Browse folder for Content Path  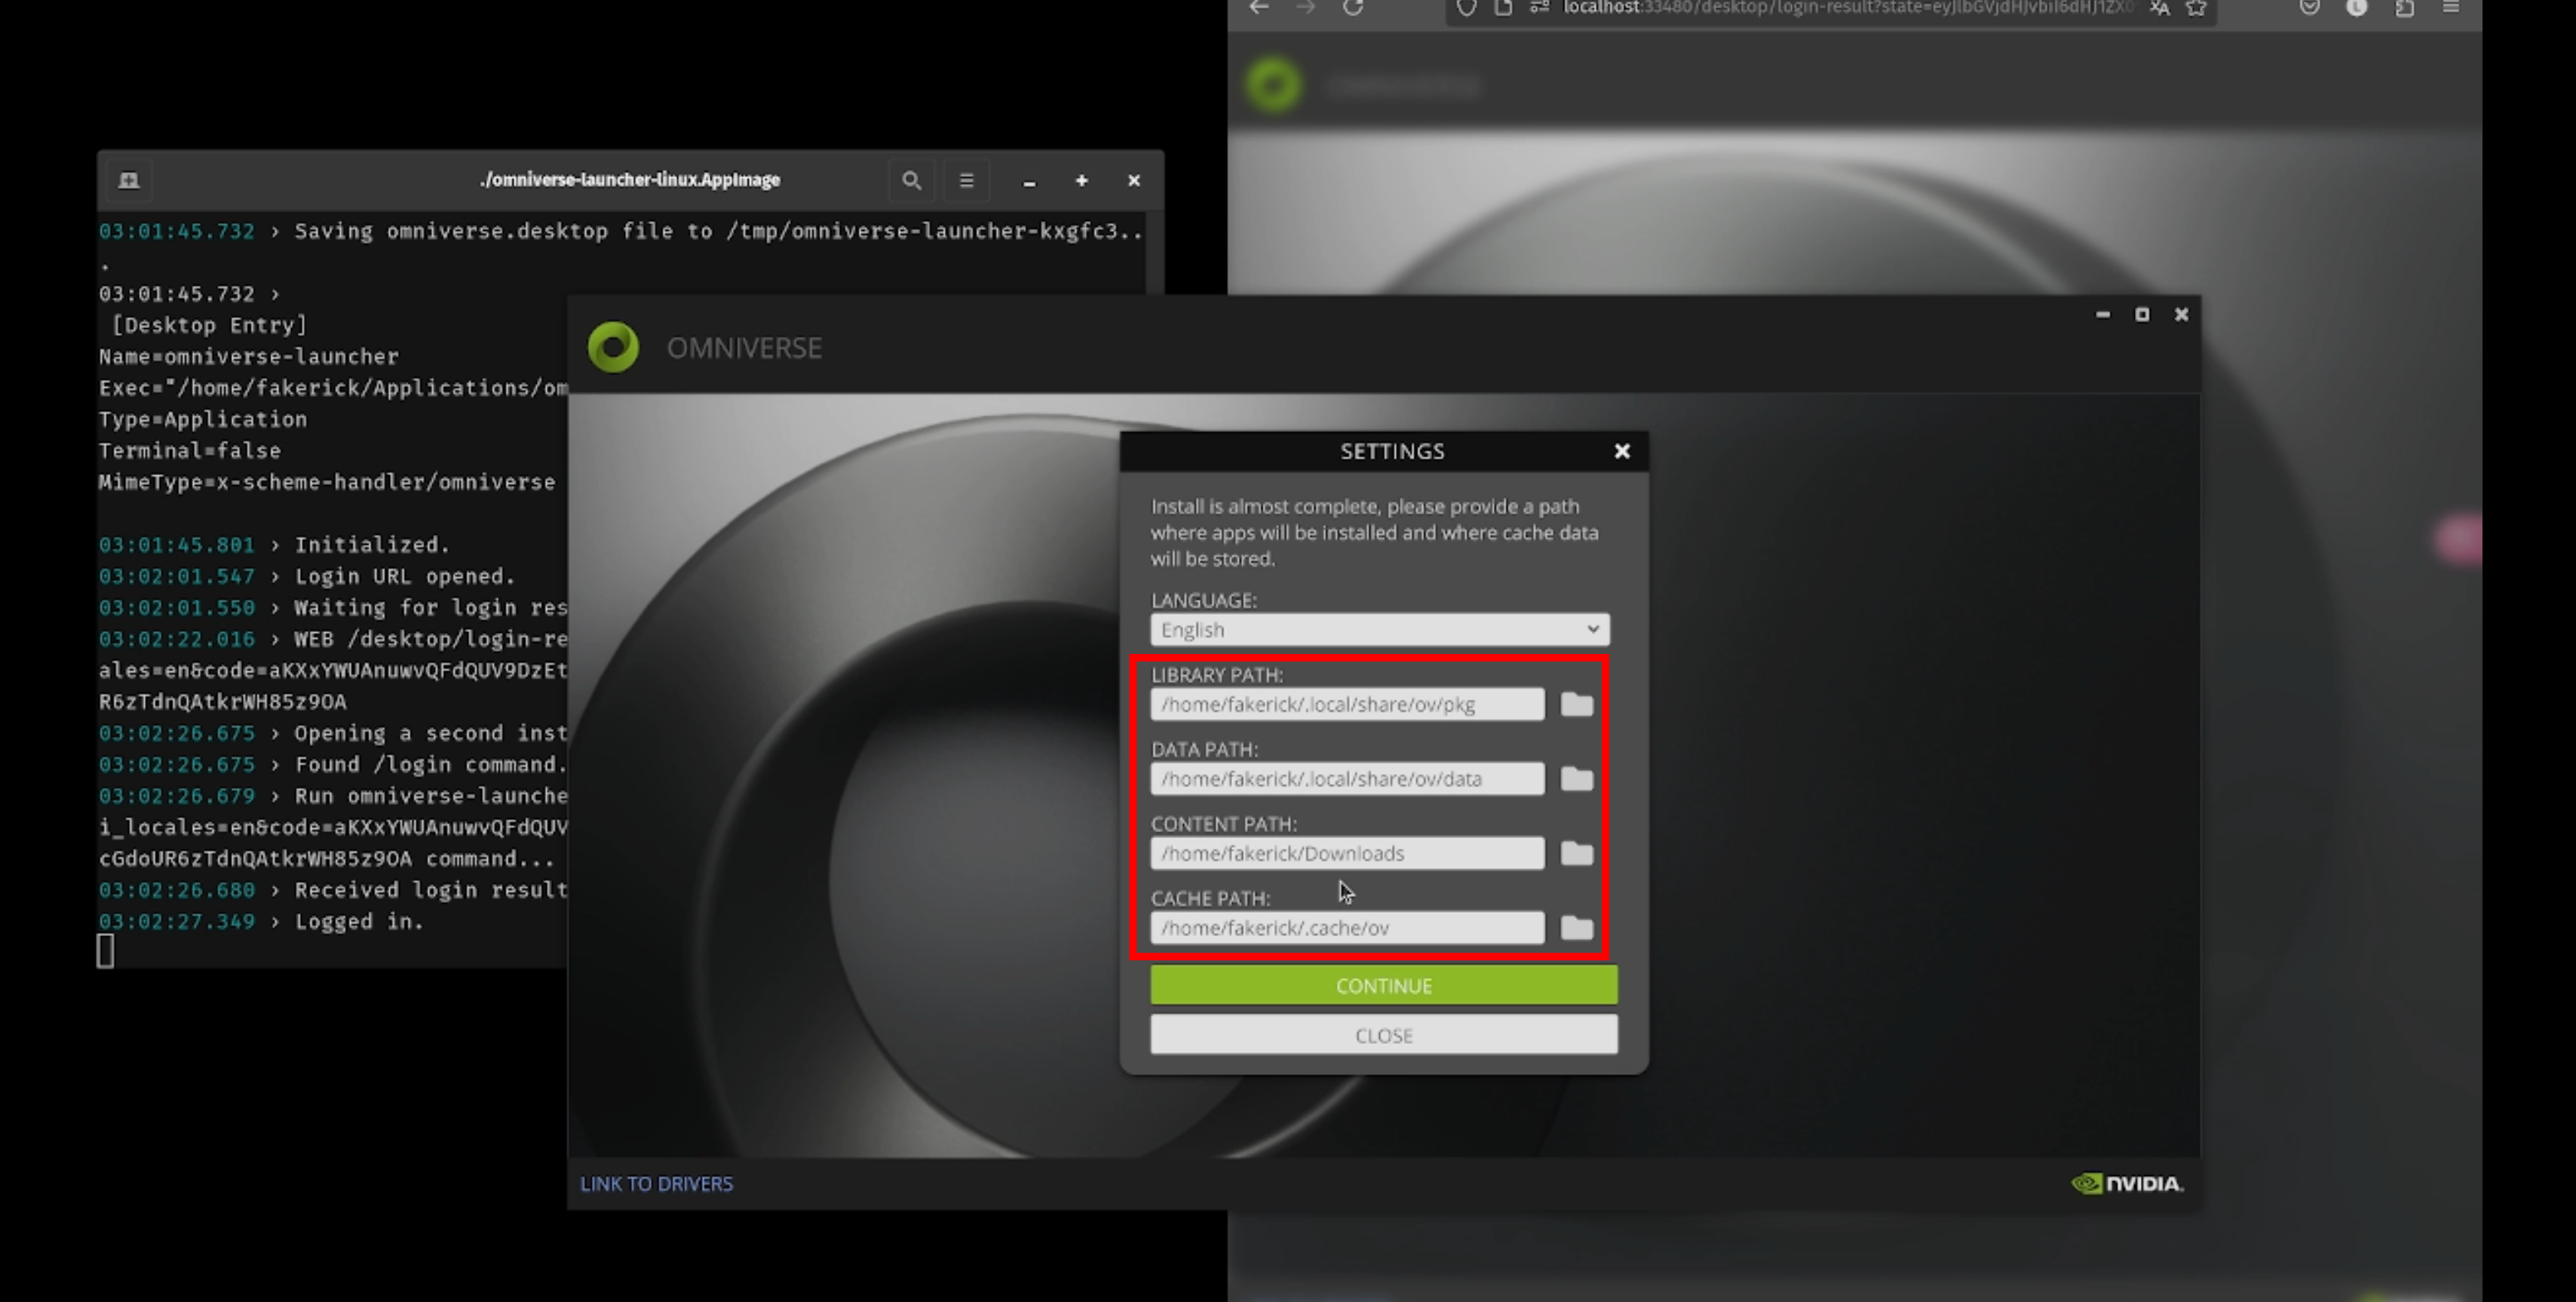1576,854
